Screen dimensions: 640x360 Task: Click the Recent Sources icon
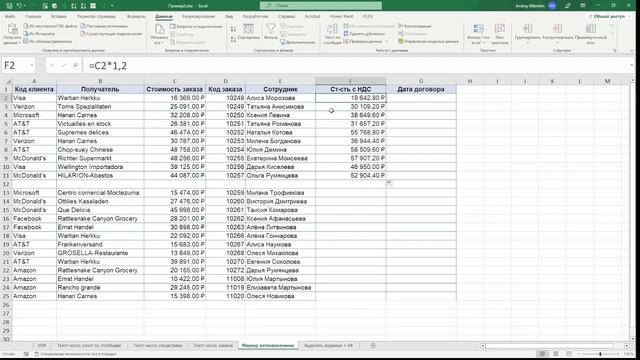(x=83, y=26)
